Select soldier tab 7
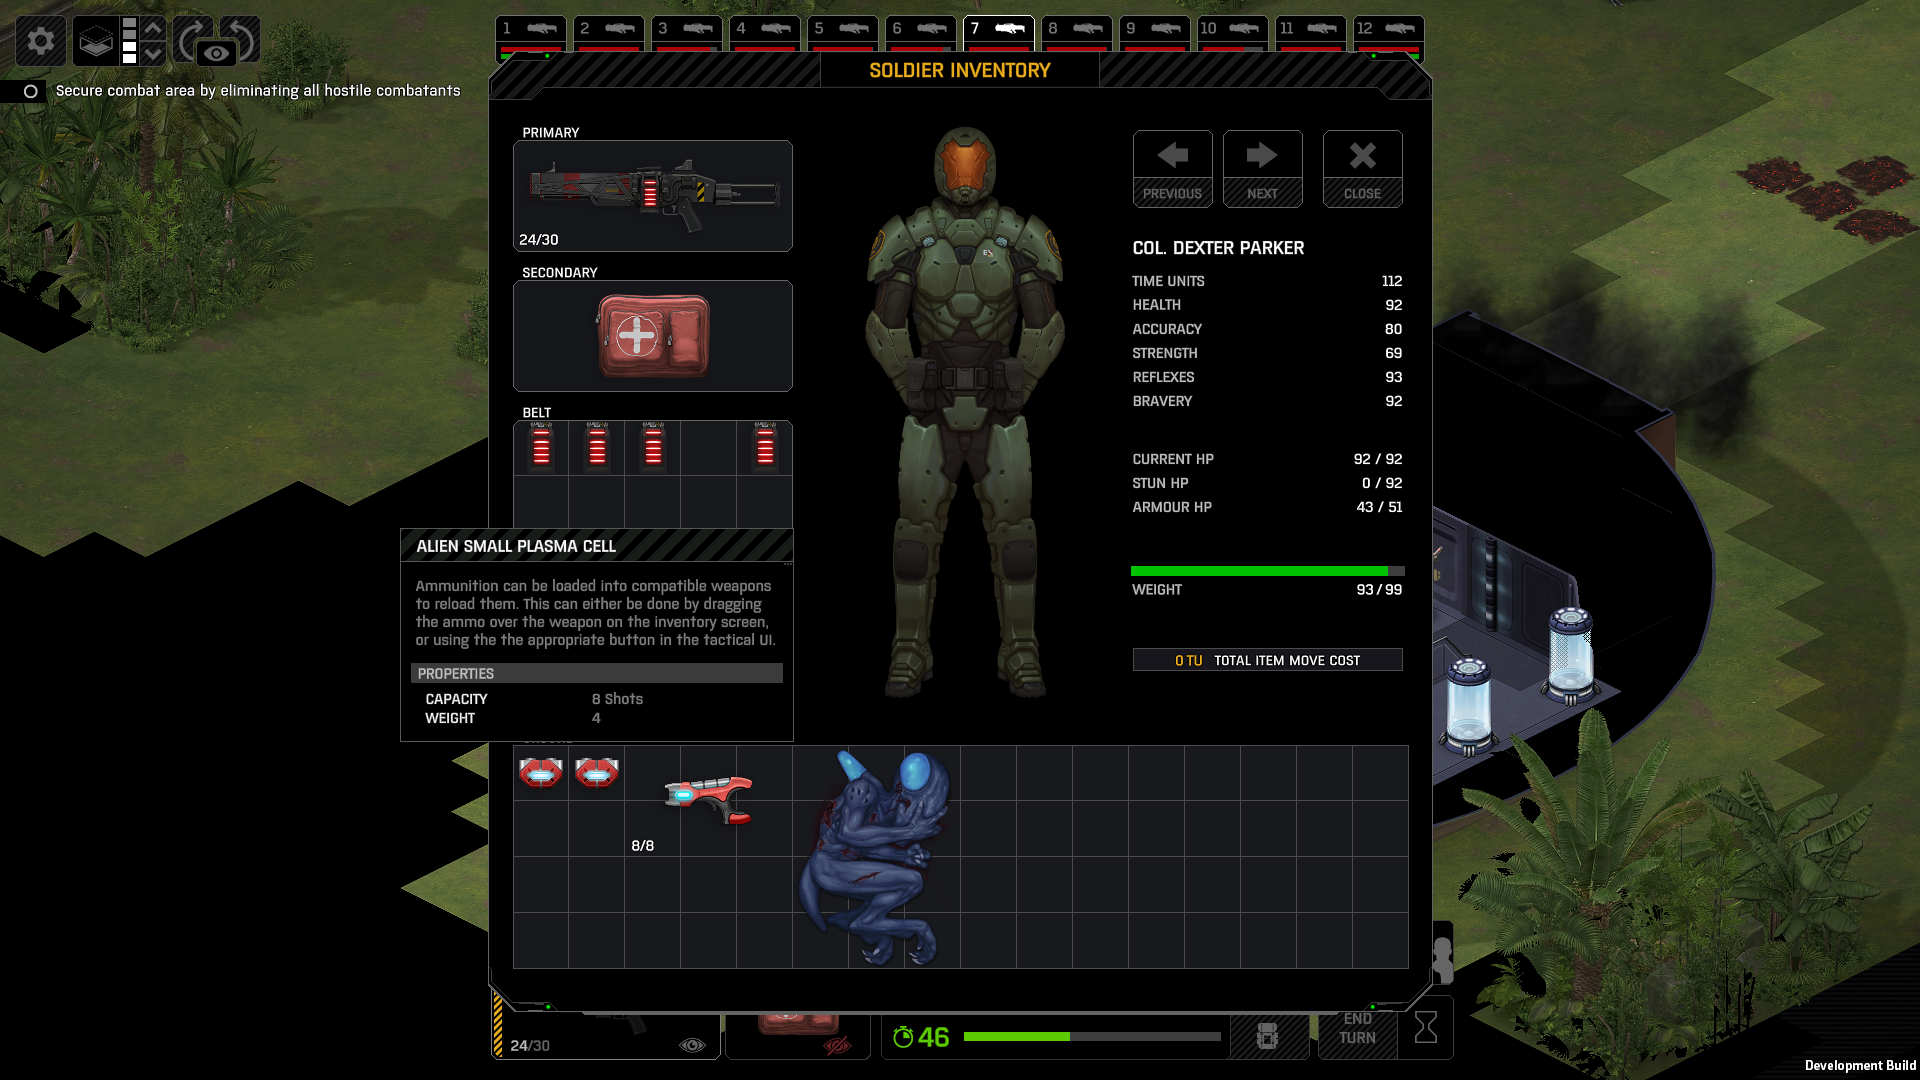Screen dimensions: 1920x1080 point(999,33)
